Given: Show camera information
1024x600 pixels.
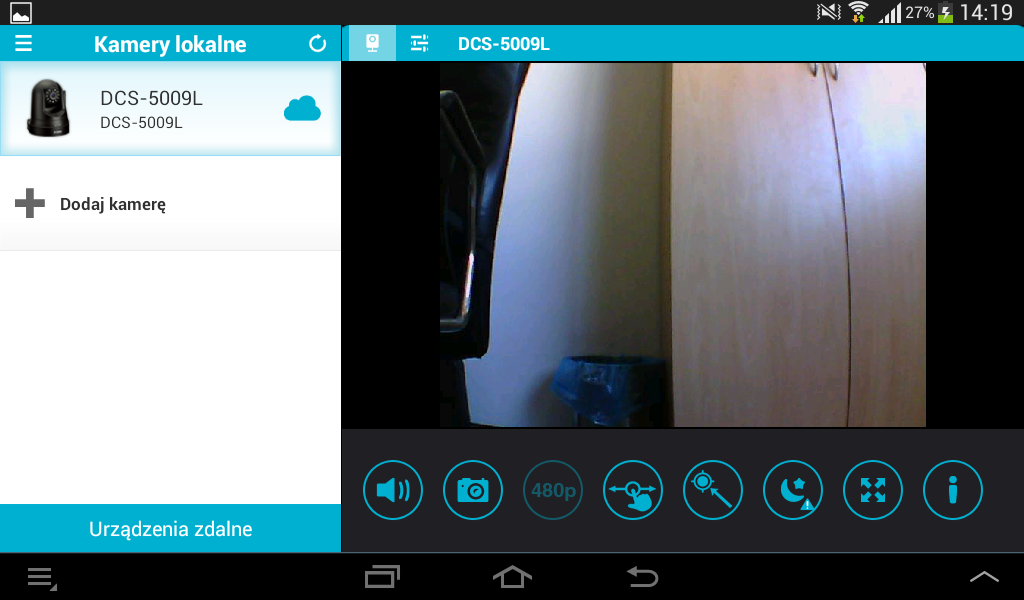Looking at the screenshot, I should coord(953,490).
